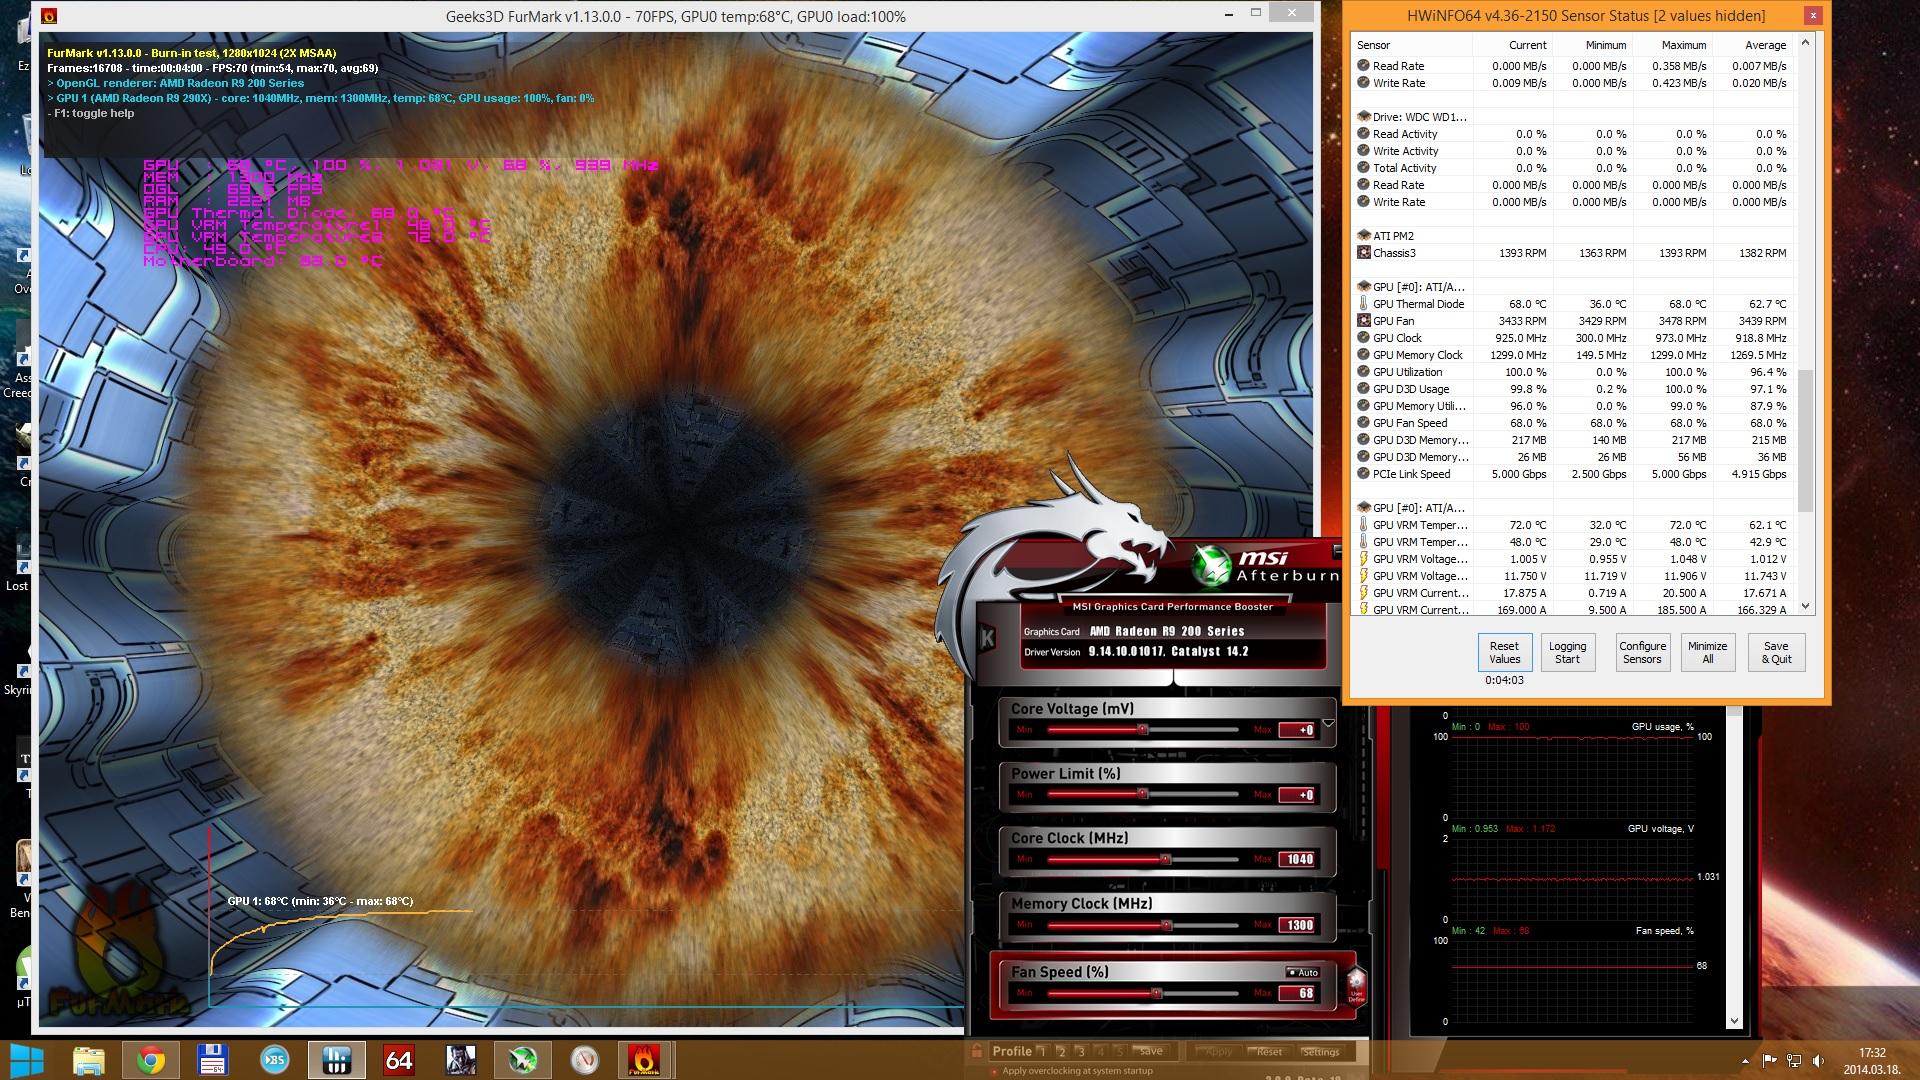Click FurMark title bar flame icon
1920x1080 pixels.
pos(49,16)
